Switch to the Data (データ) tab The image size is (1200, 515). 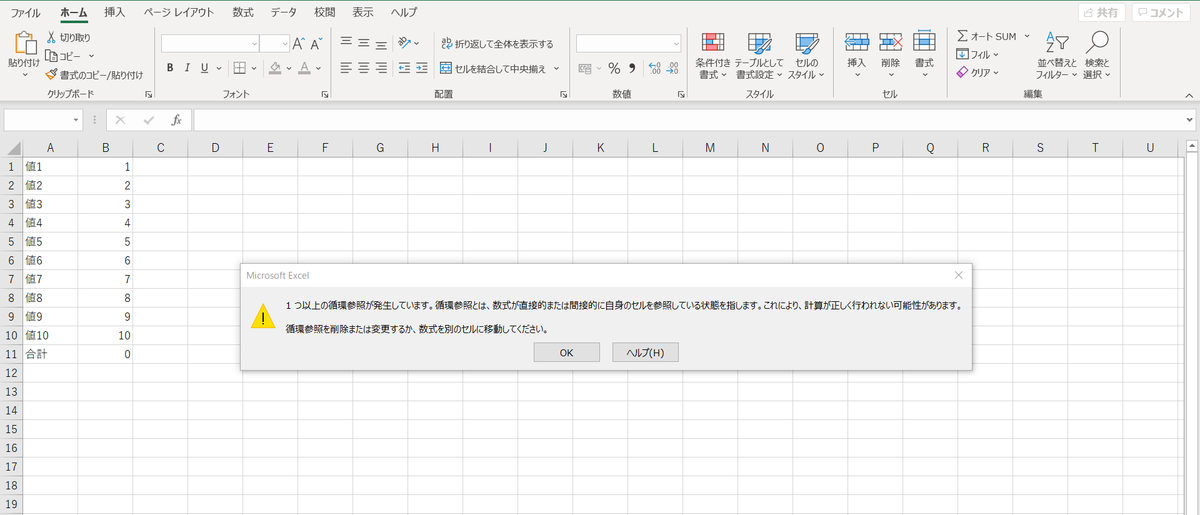coord(284,13)
